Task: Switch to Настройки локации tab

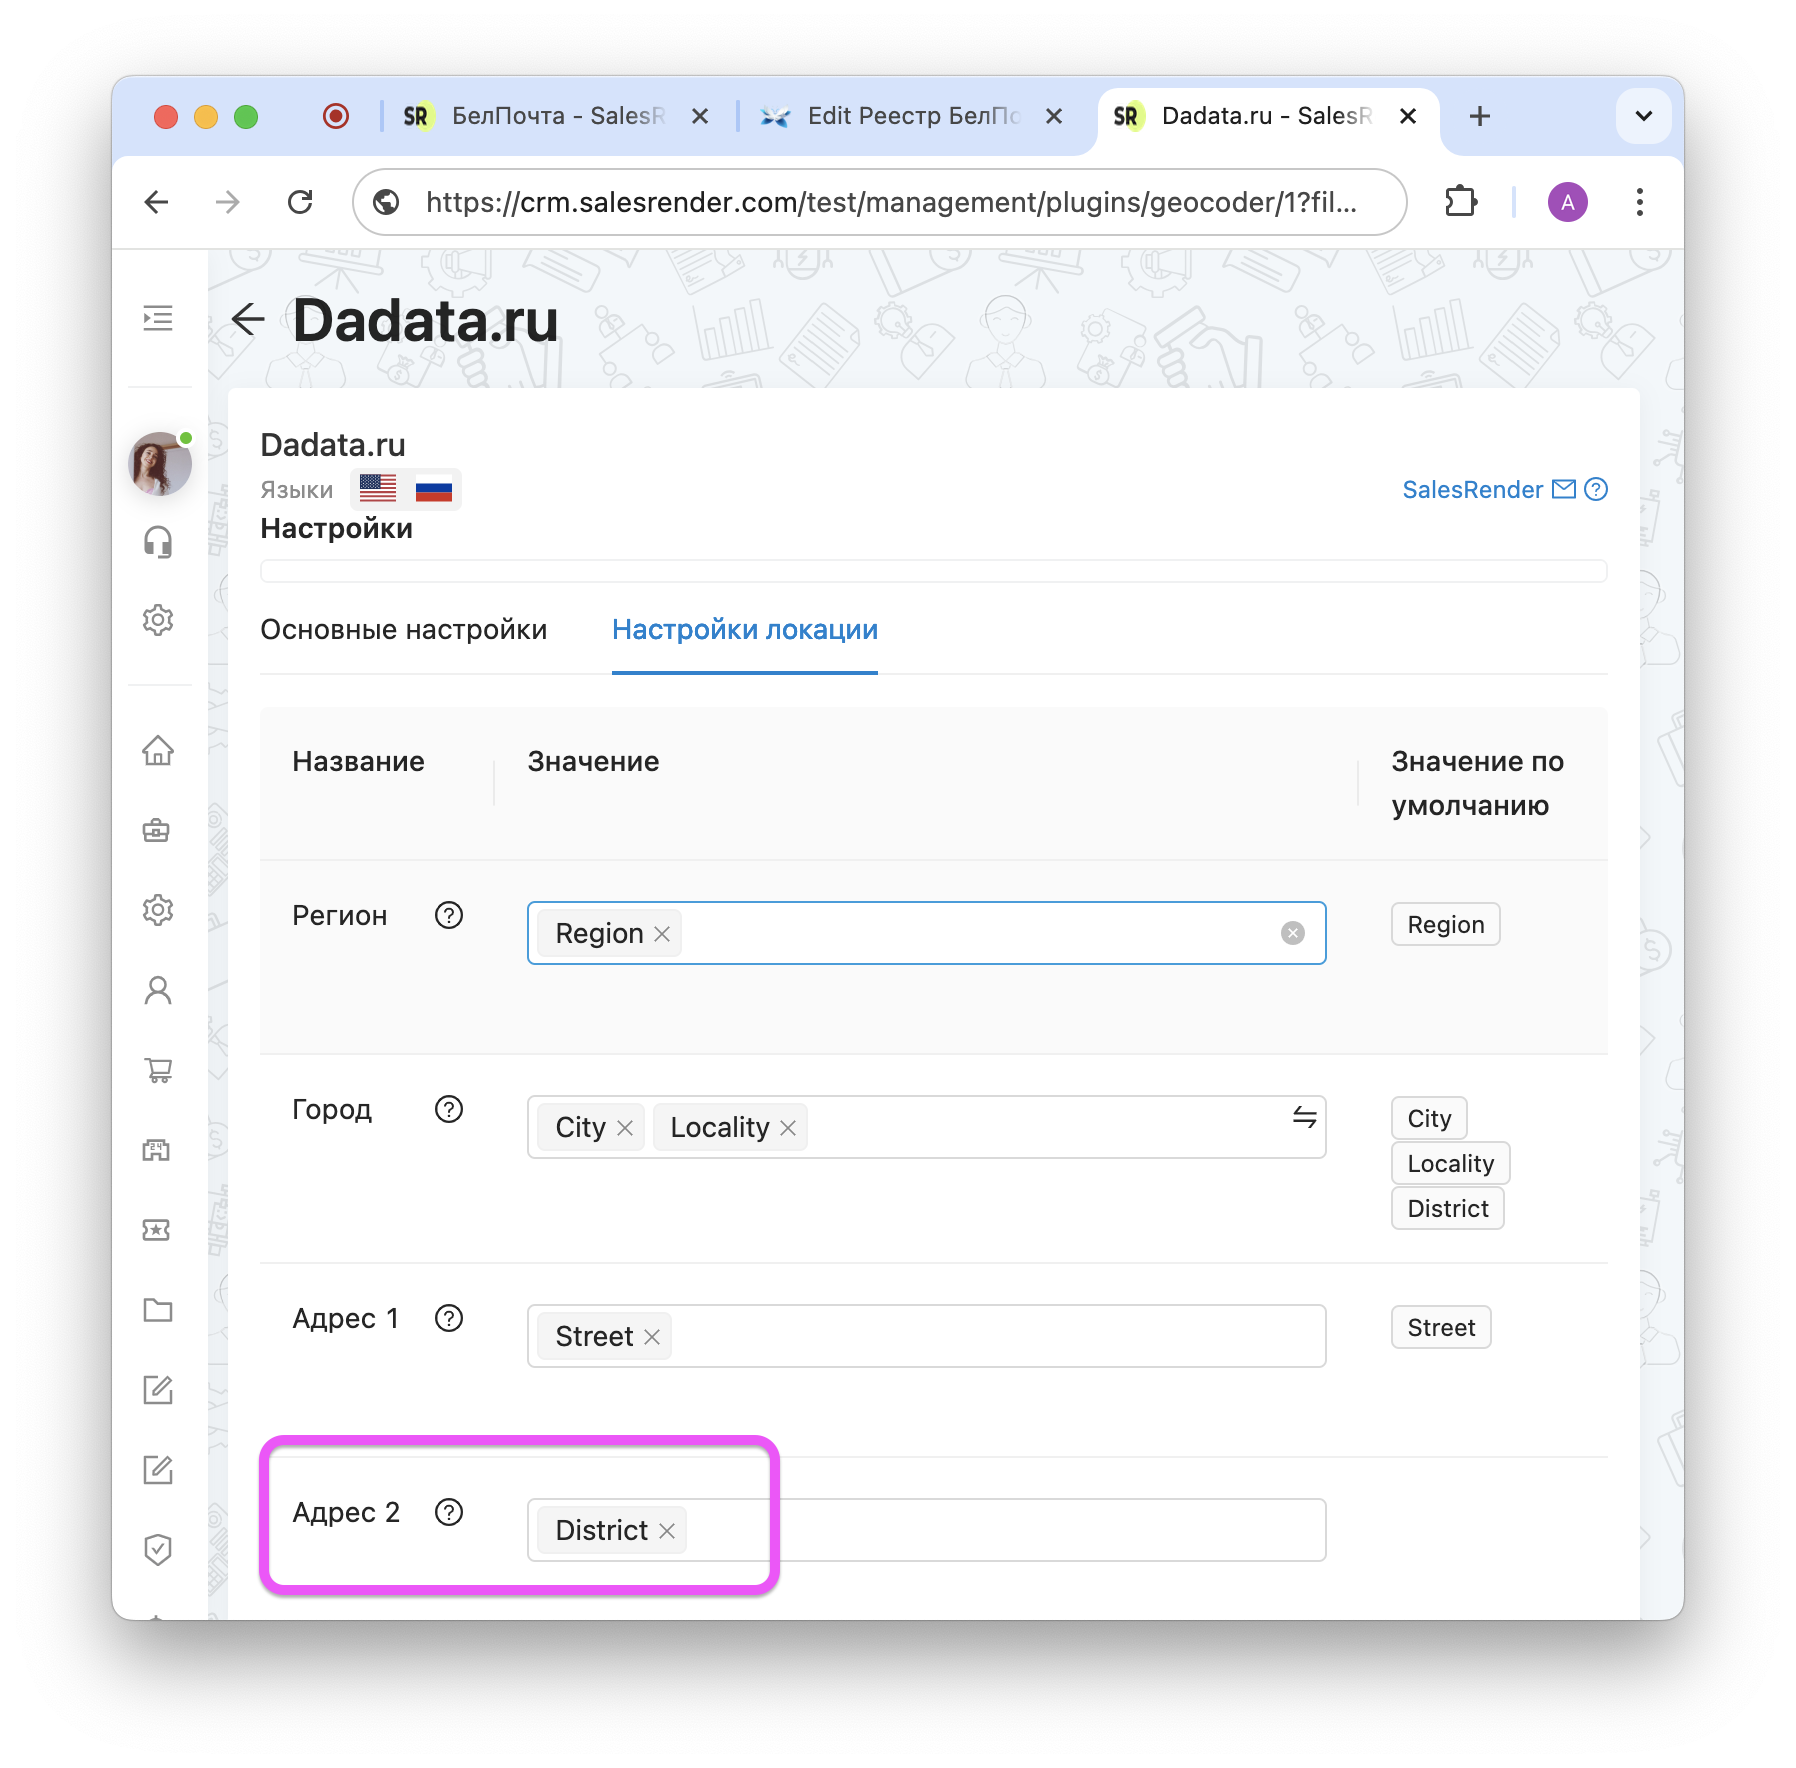Action: pyautogui.click(x=745, y=630)
